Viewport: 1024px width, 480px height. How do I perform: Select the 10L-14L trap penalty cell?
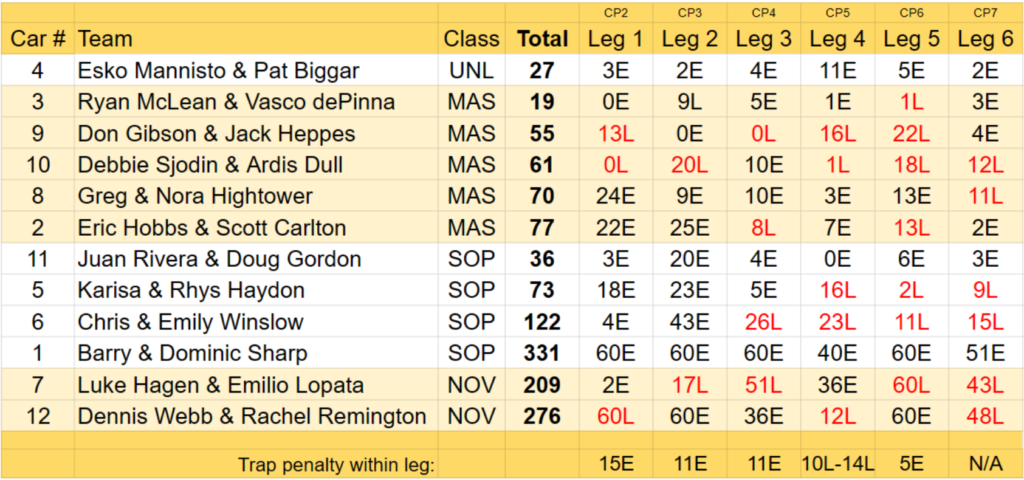(x=838, y=464)
